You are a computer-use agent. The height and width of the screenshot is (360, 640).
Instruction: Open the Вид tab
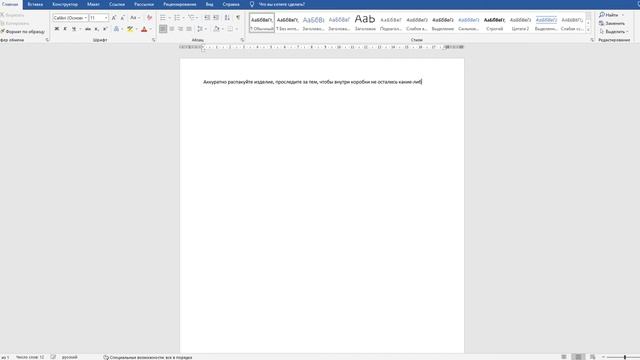coord(209,4)
